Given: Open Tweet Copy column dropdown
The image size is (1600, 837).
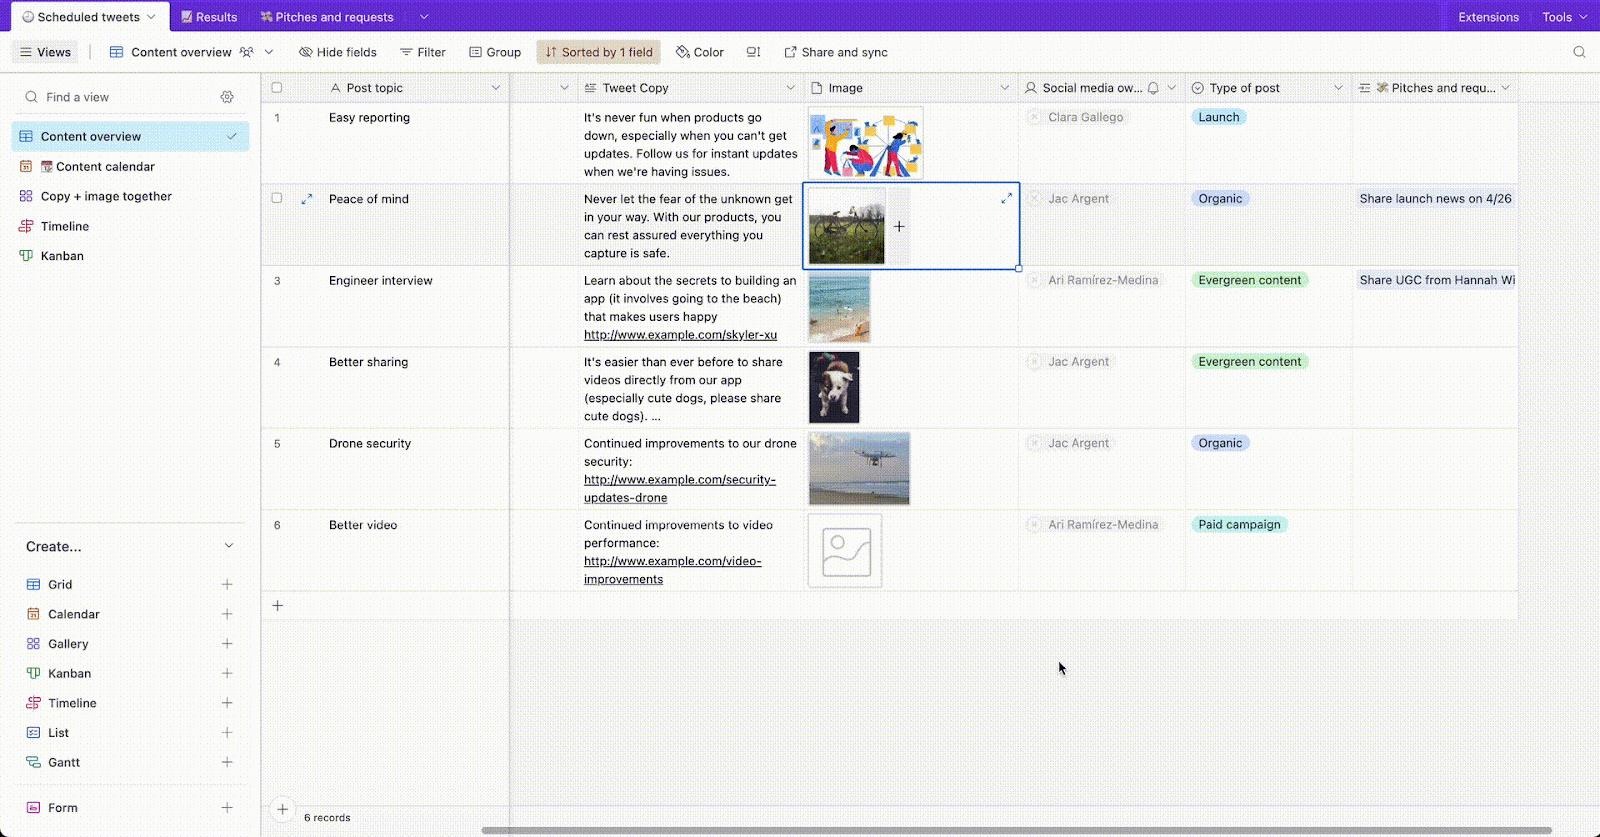Looking at the screenshot, I should (790, 88).
